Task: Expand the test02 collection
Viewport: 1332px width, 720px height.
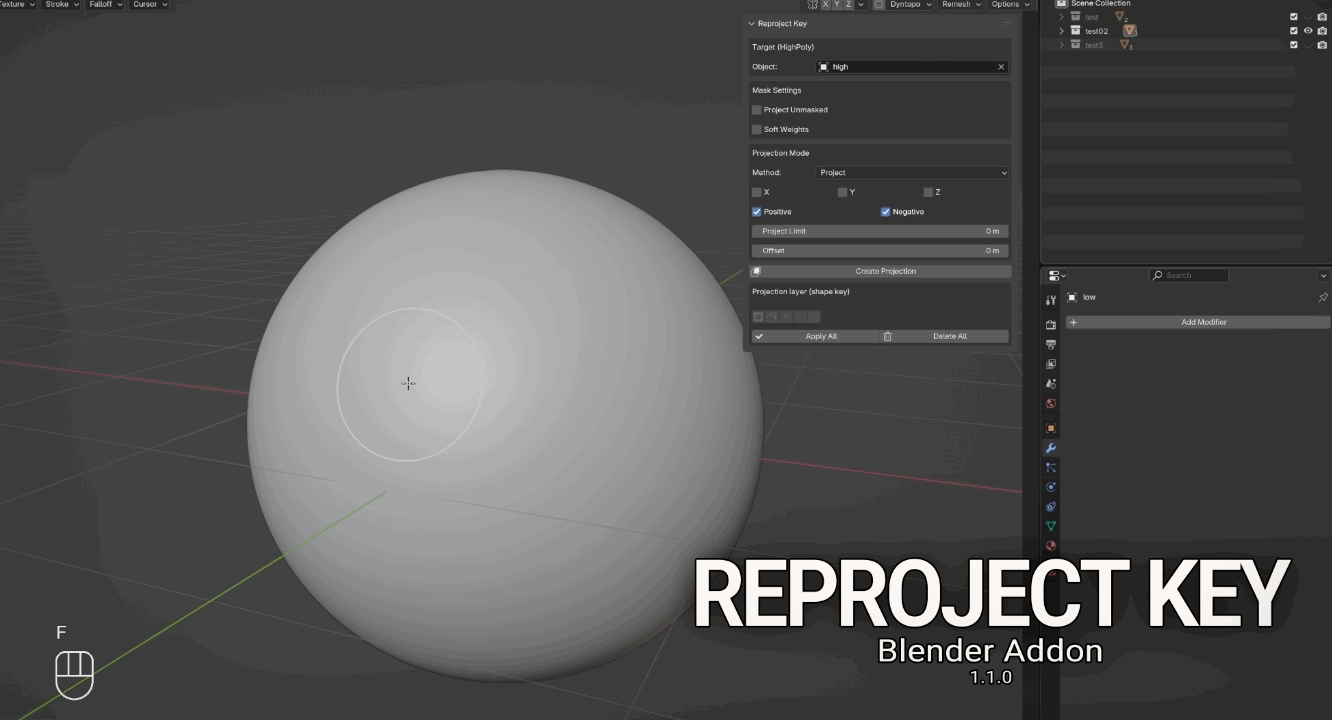Action: point(1062,31)
